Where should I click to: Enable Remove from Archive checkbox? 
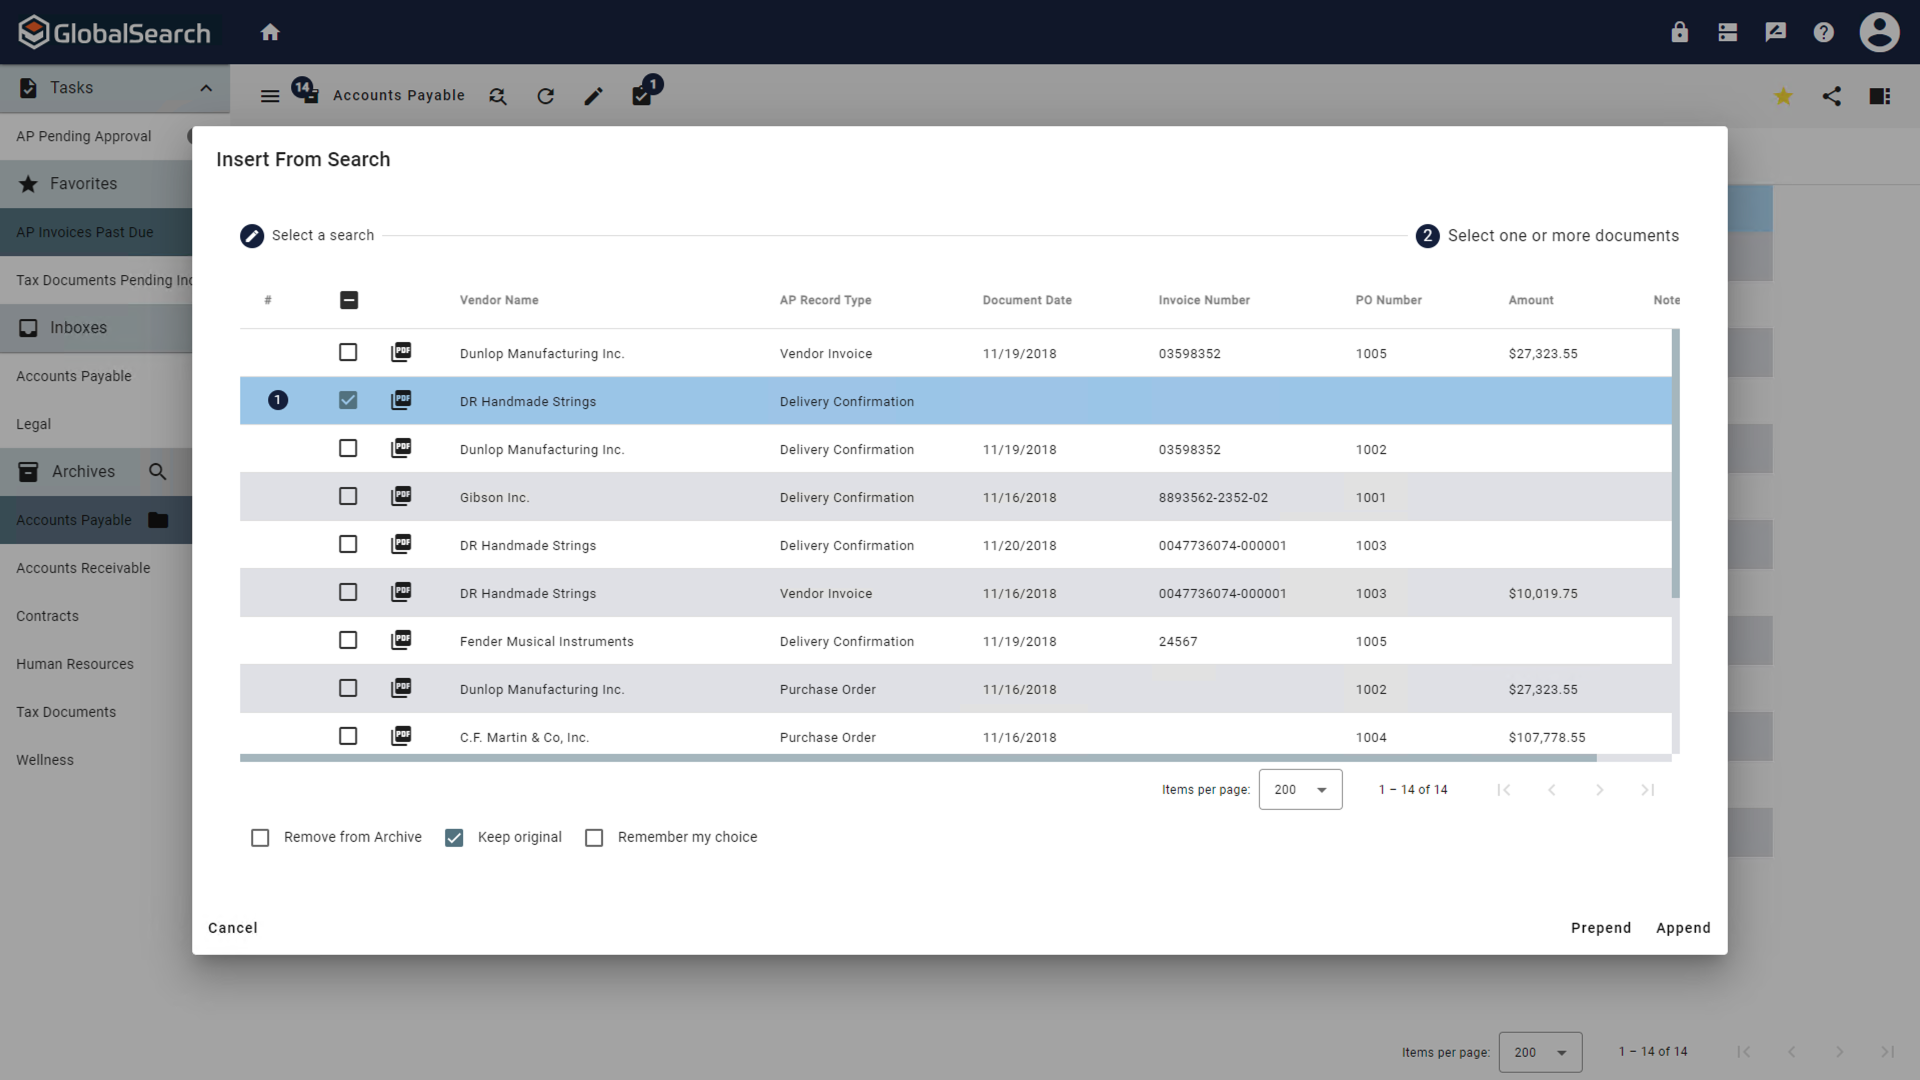[260, 838]
